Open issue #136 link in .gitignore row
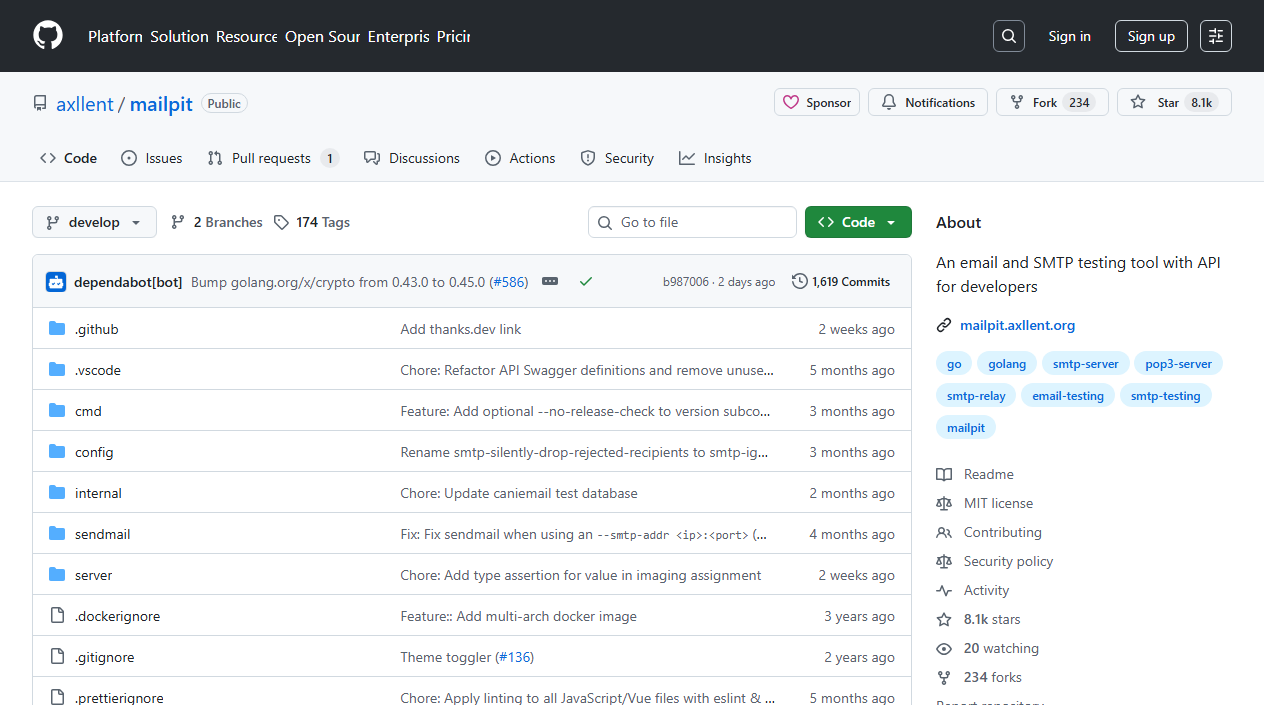Image resolution: width=1264 pixels, height=705 pixels. pos(514,657)
